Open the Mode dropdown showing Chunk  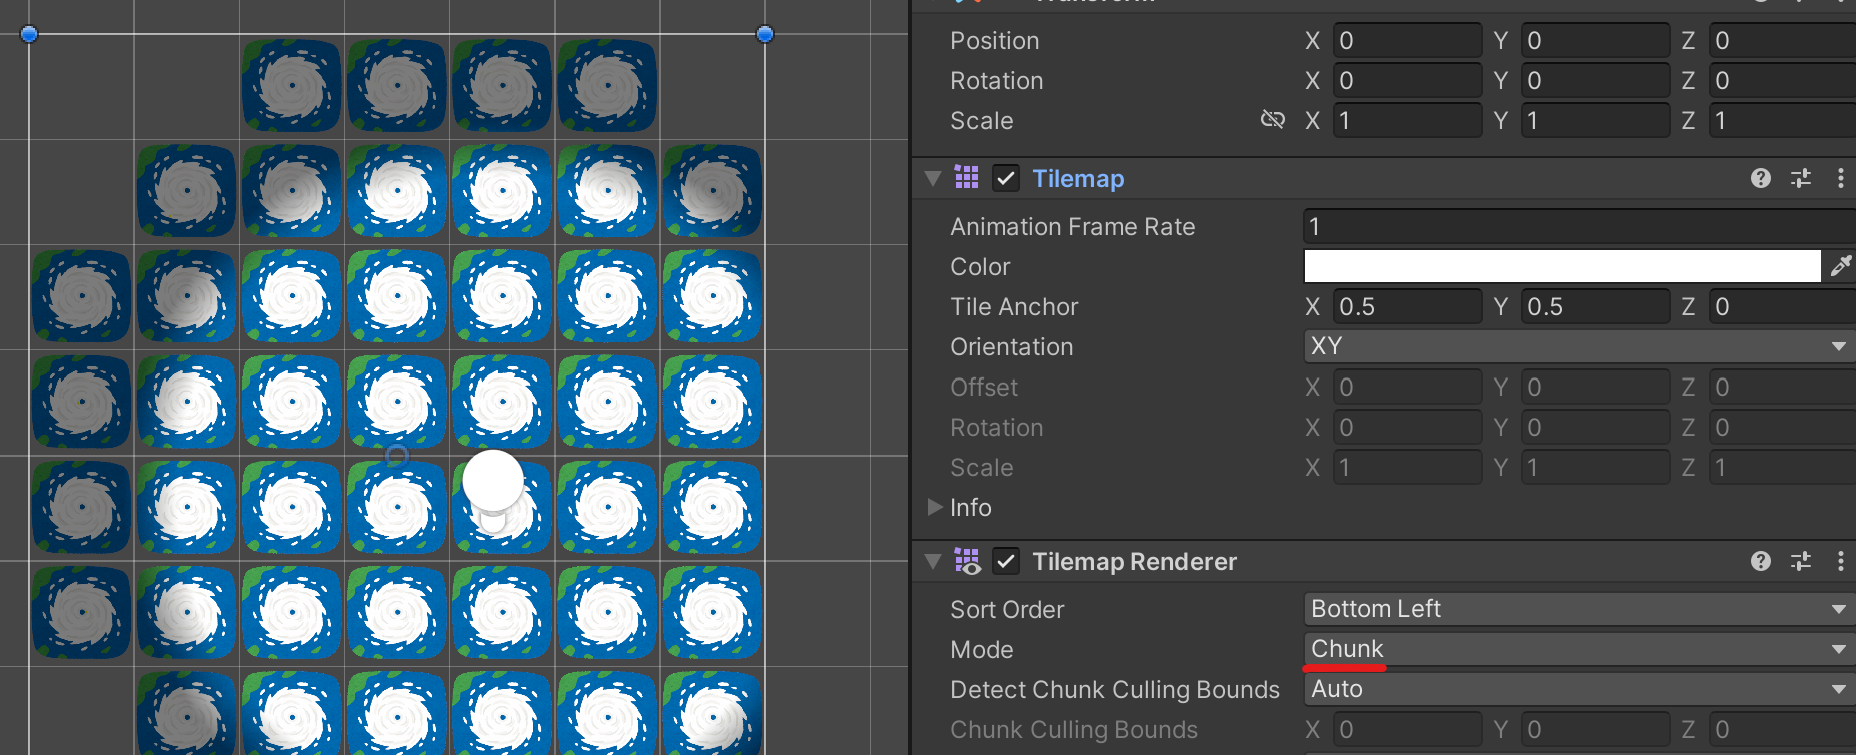coord(1578,649)
